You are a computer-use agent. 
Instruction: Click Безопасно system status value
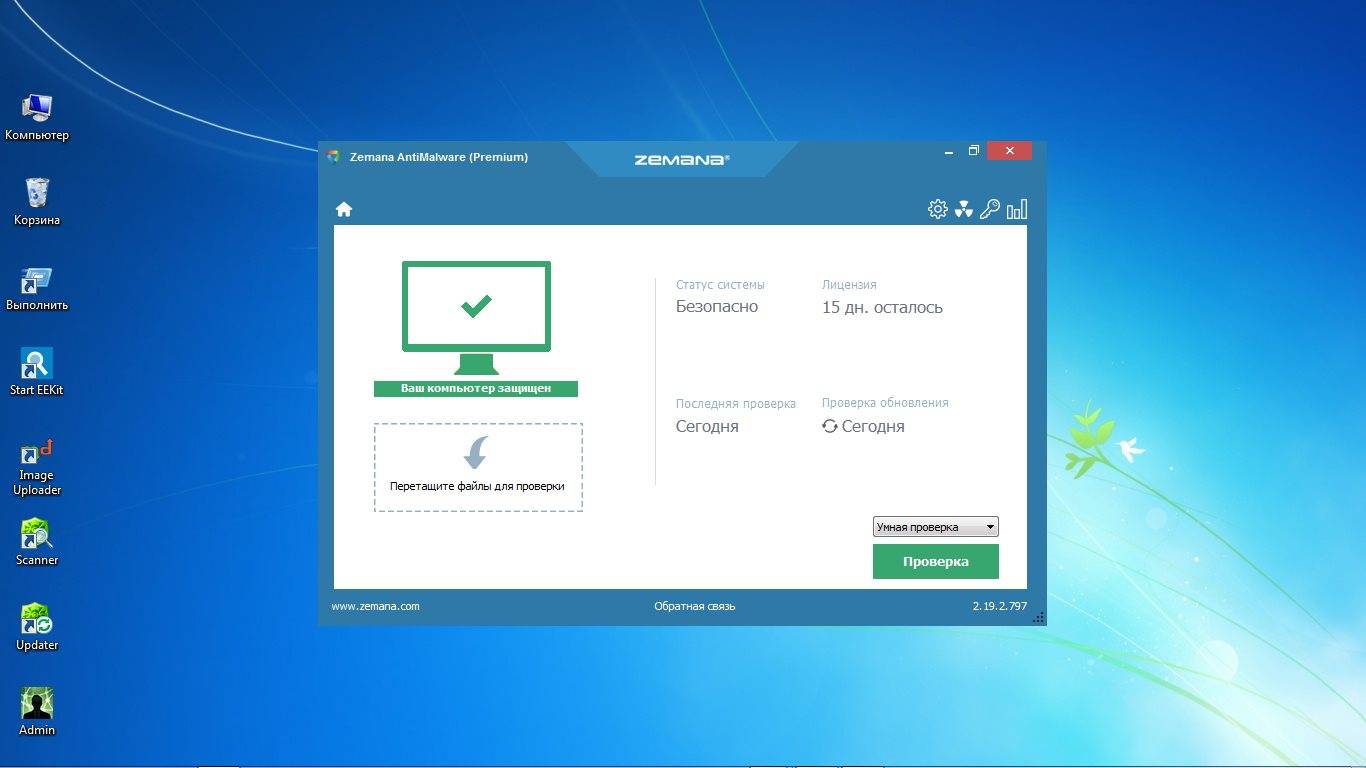coord(717,307)
